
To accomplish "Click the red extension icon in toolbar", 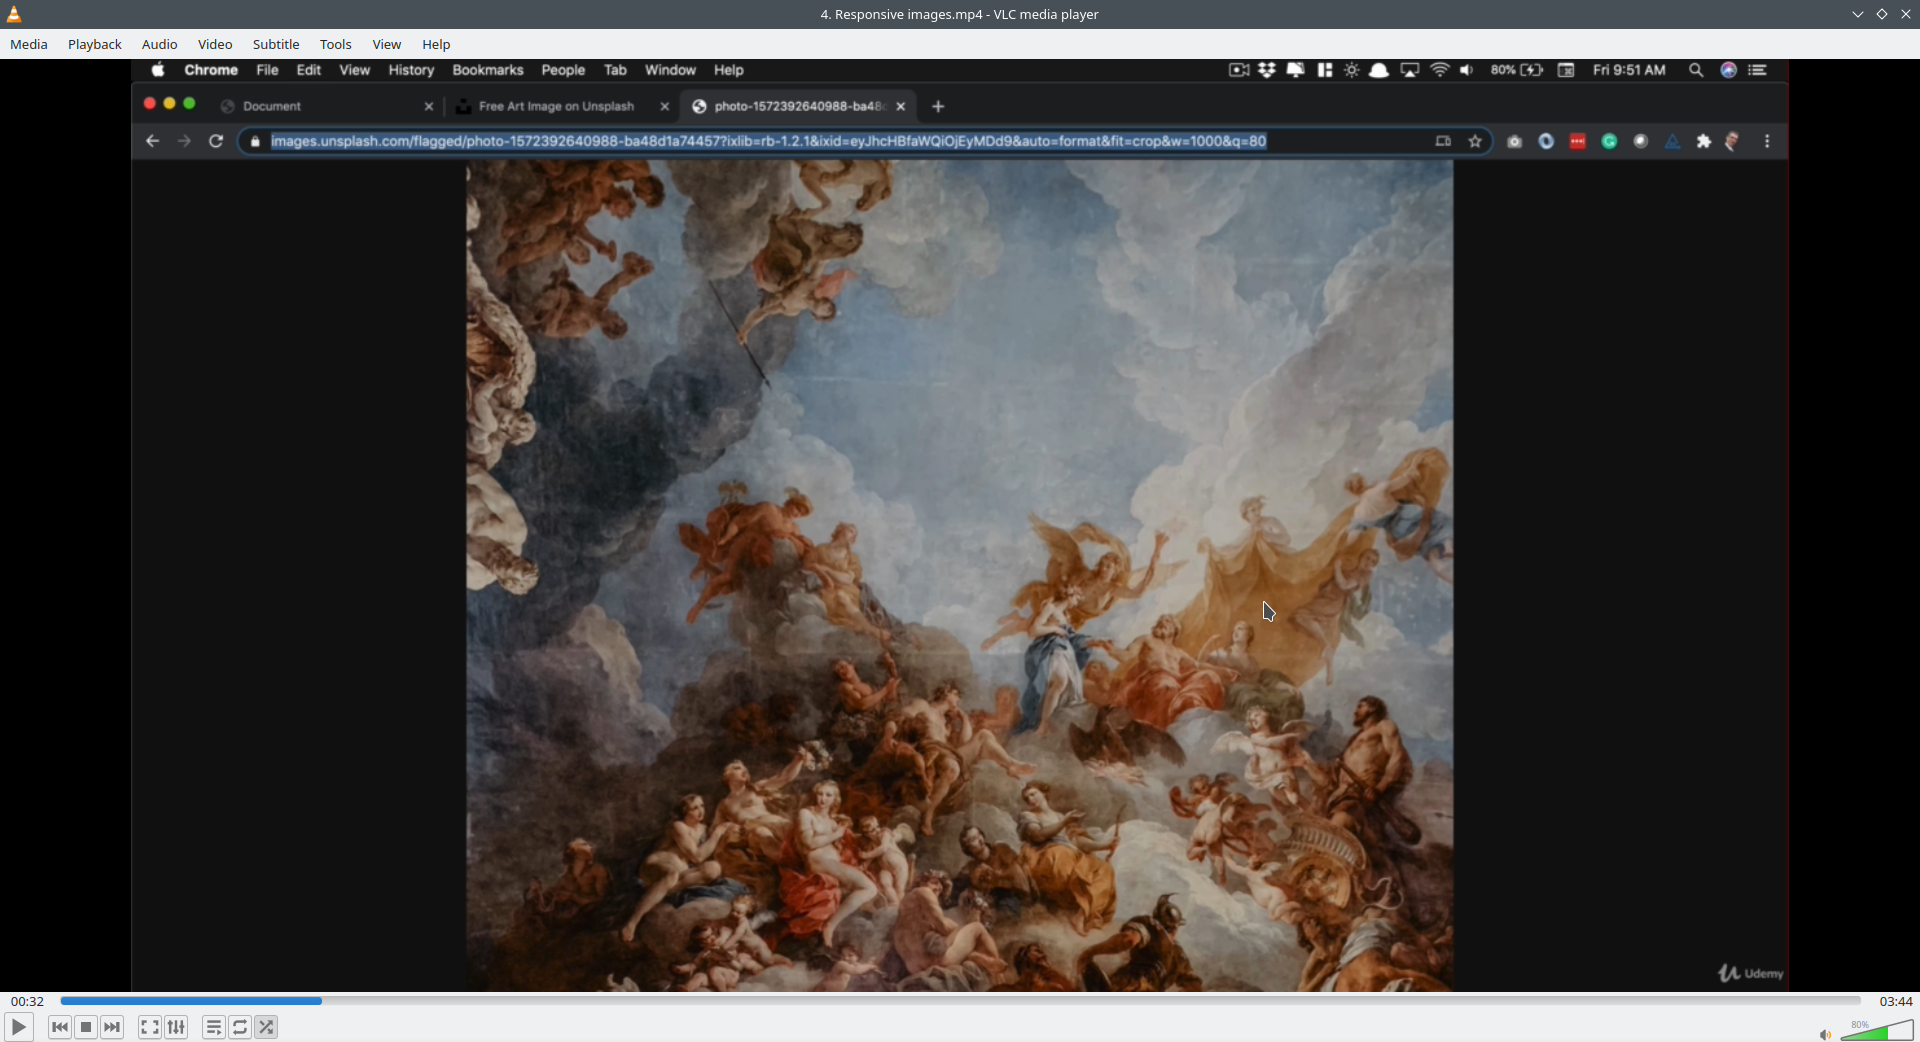I will 1578,141.
